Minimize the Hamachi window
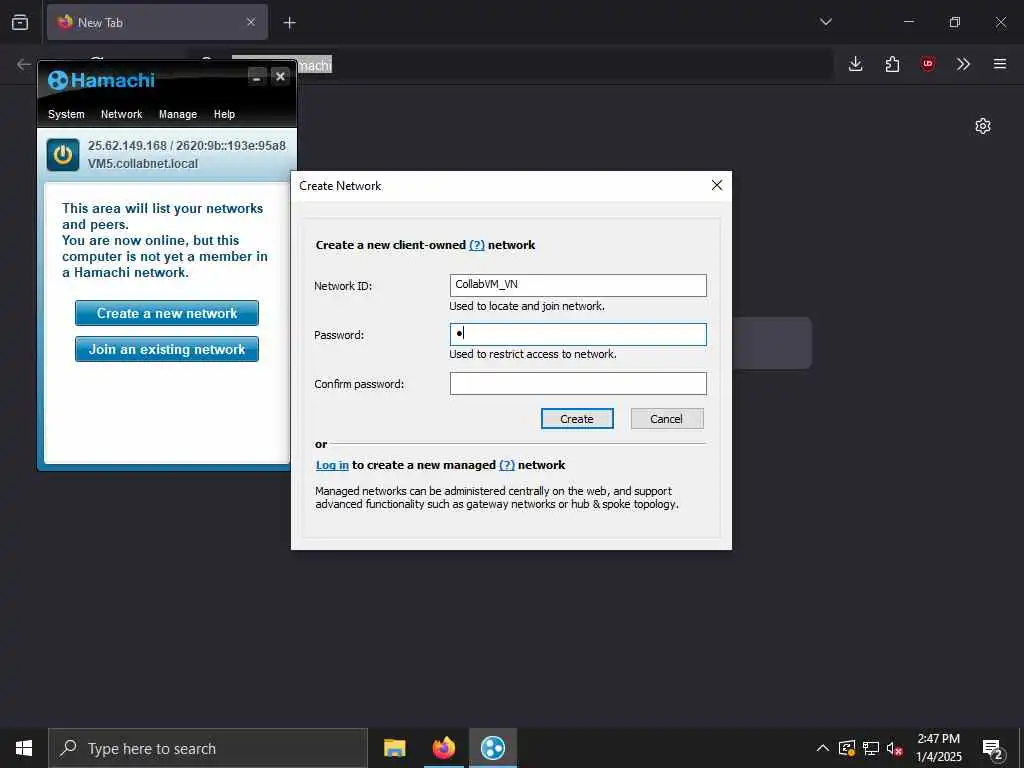The image size is (1024, 768). pyautogui.click(x=257, y=77)
